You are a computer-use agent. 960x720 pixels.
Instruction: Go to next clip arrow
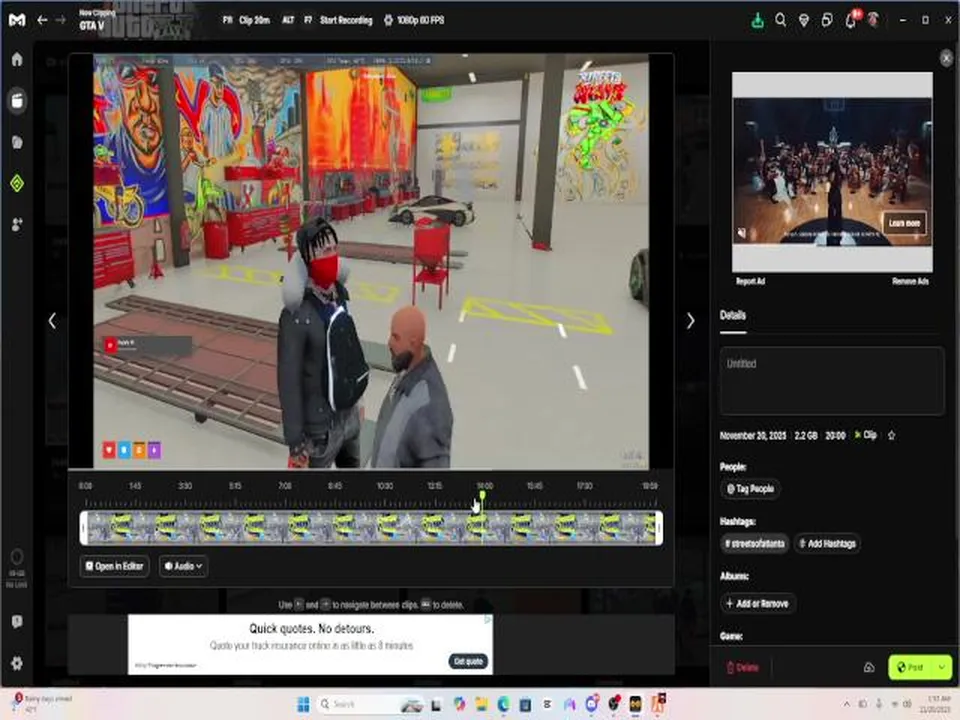(x=691, y=321)
